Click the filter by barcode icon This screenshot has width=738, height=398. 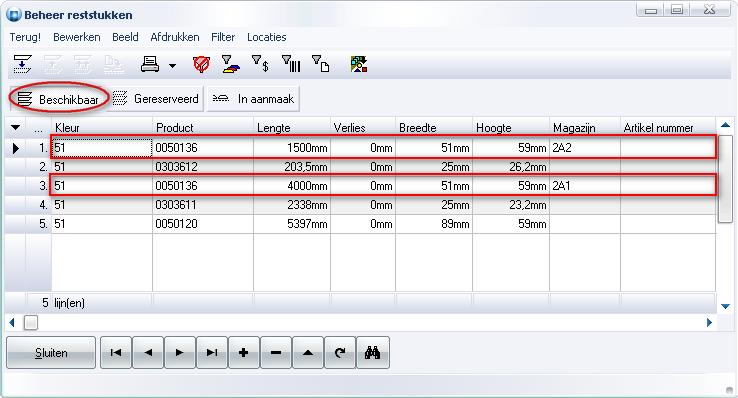pyautogui.click(x=291, y=64)
